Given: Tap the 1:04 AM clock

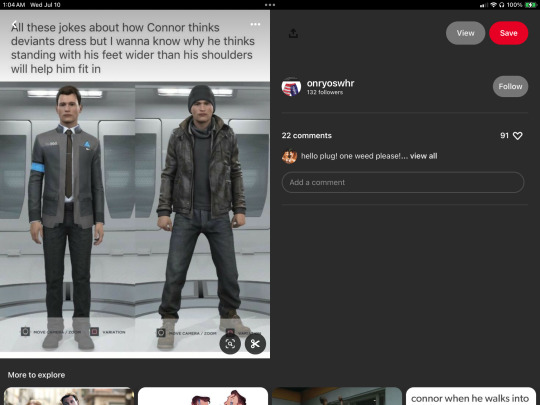Looking at the screenshot, I should click(x=14, y=5).
